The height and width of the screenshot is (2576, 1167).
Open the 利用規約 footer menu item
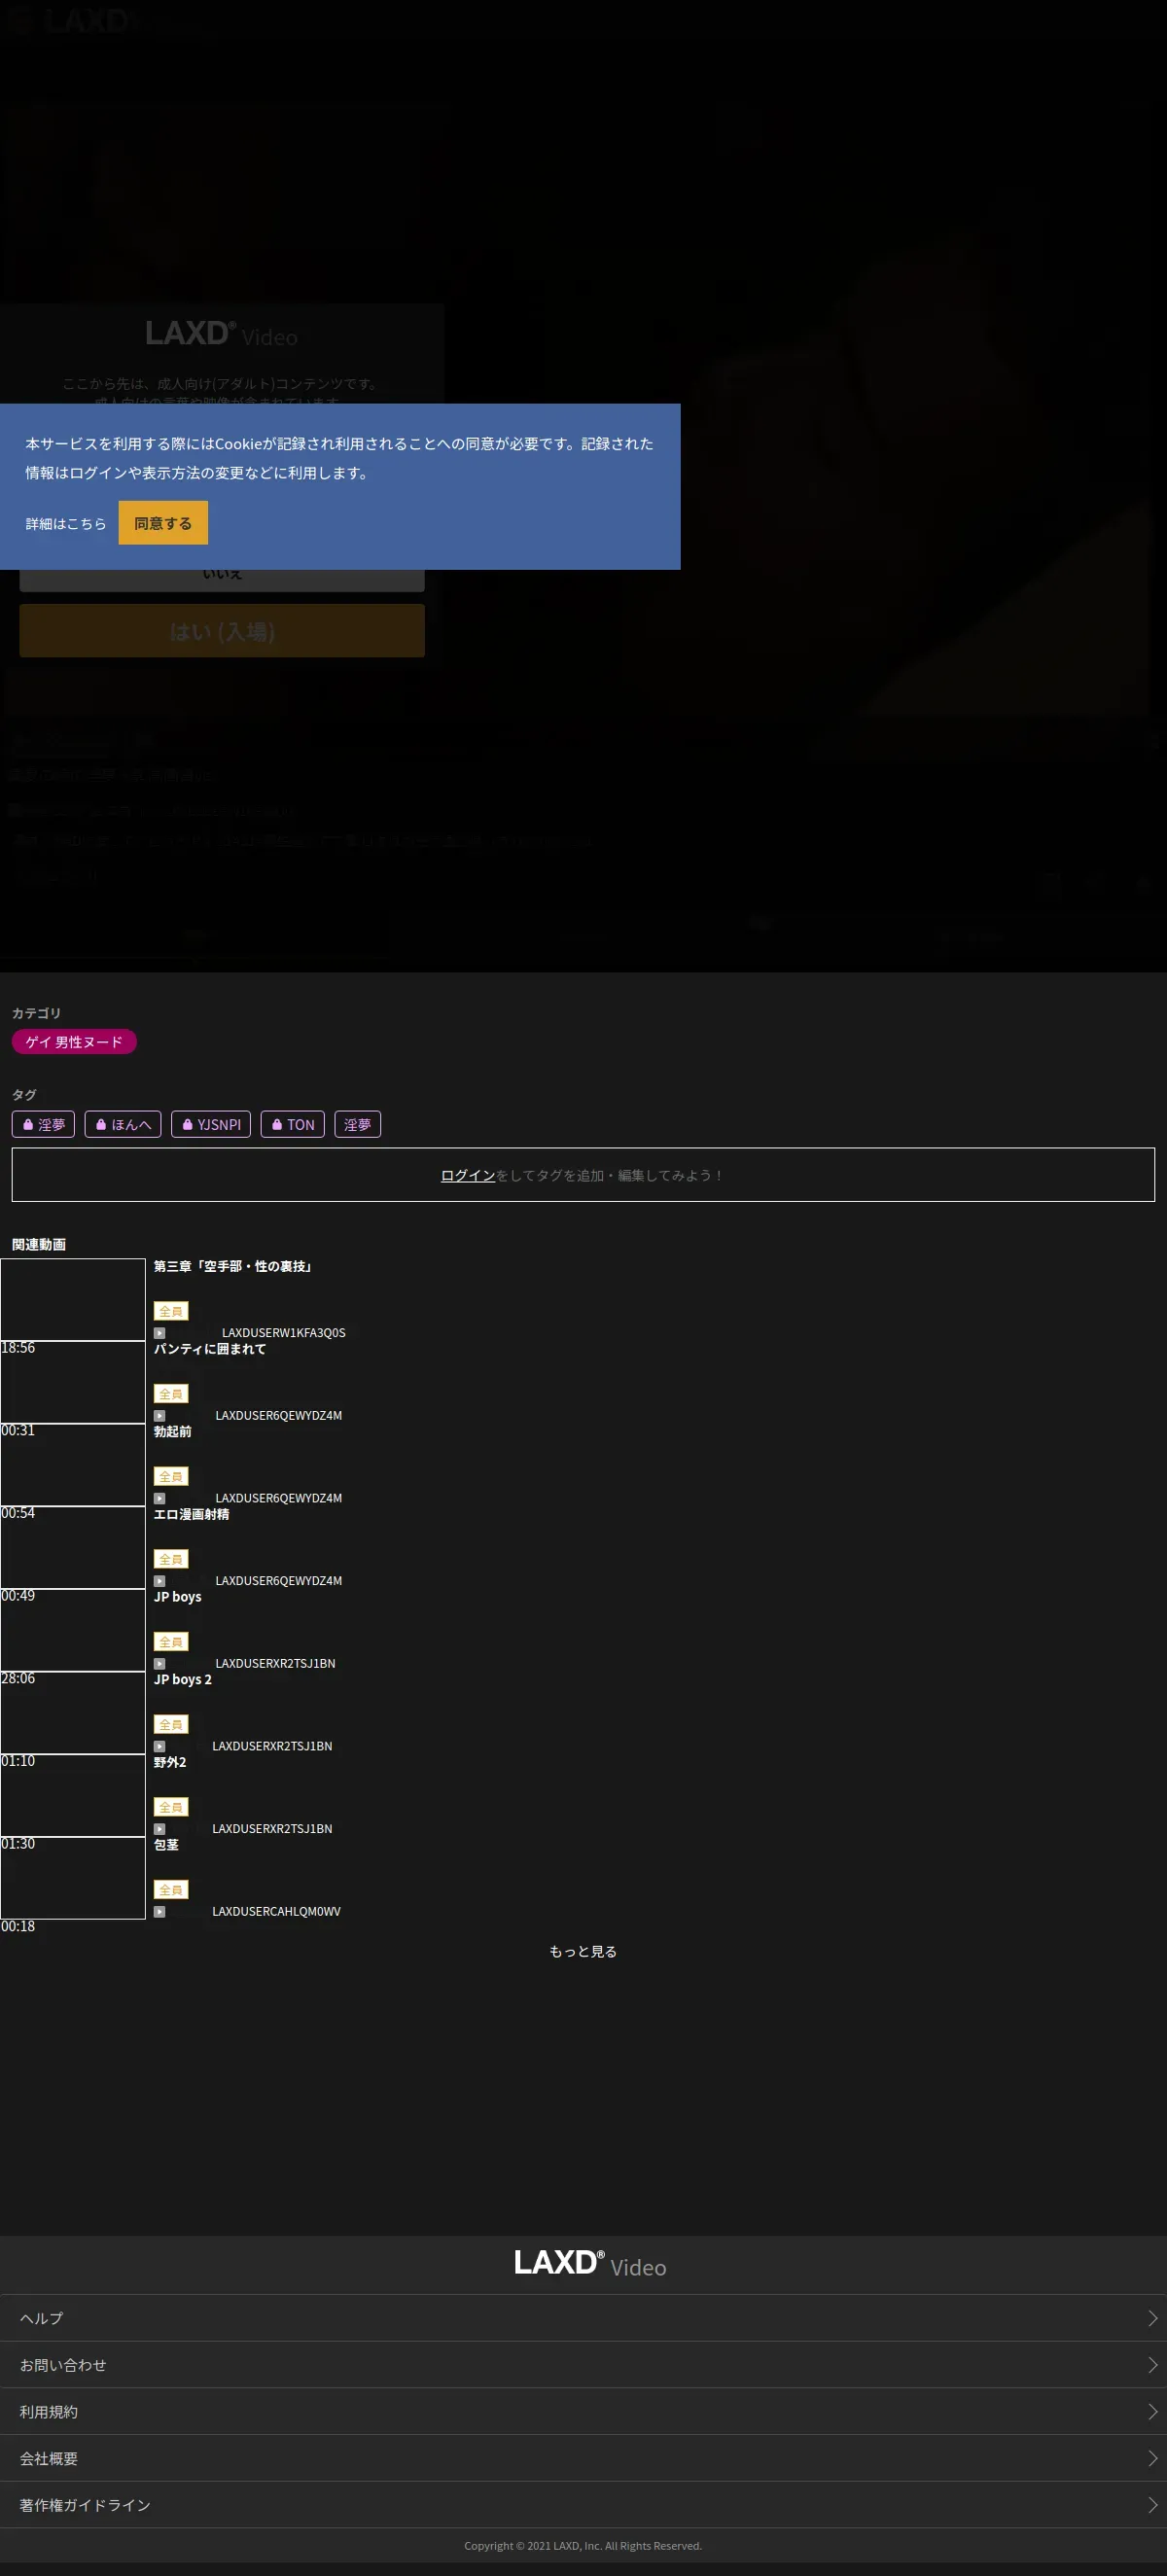click(x=583, y=2412)
